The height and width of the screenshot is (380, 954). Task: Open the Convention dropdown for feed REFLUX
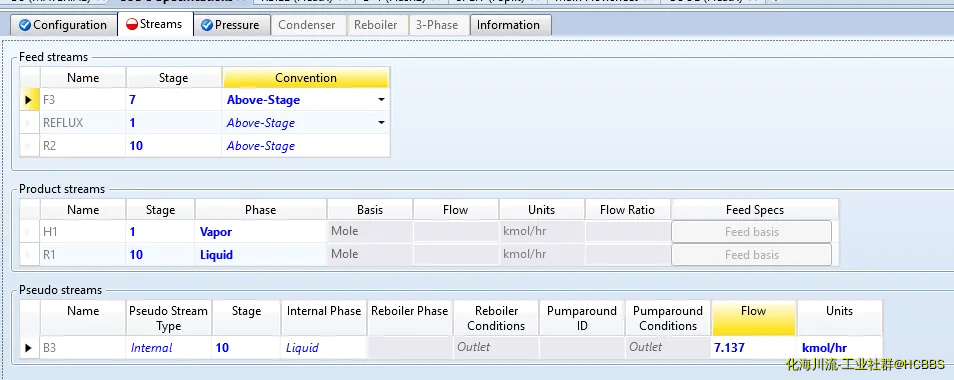pyautogui.click(x=381, y=123)
